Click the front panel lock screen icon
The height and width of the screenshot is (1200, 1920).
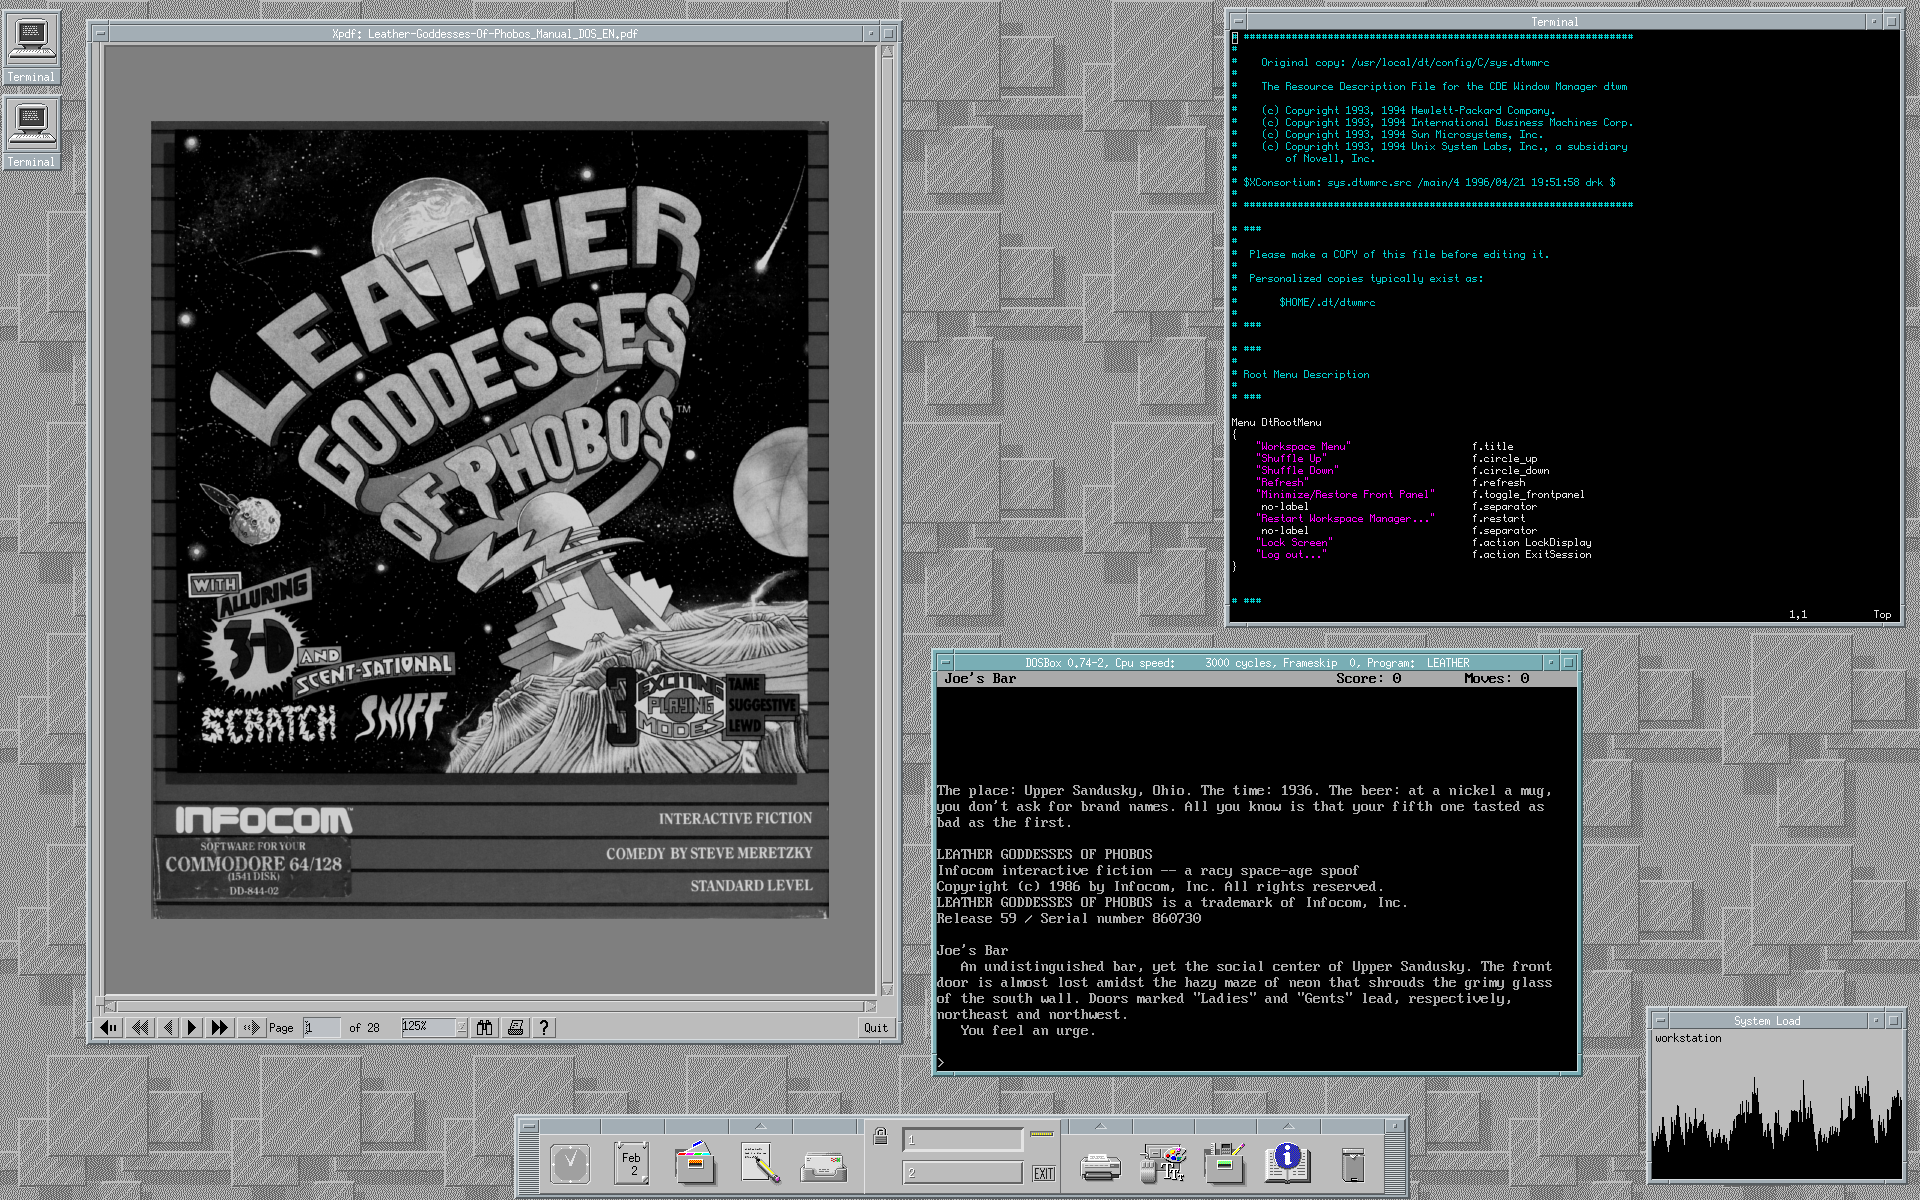(880, 1137)
